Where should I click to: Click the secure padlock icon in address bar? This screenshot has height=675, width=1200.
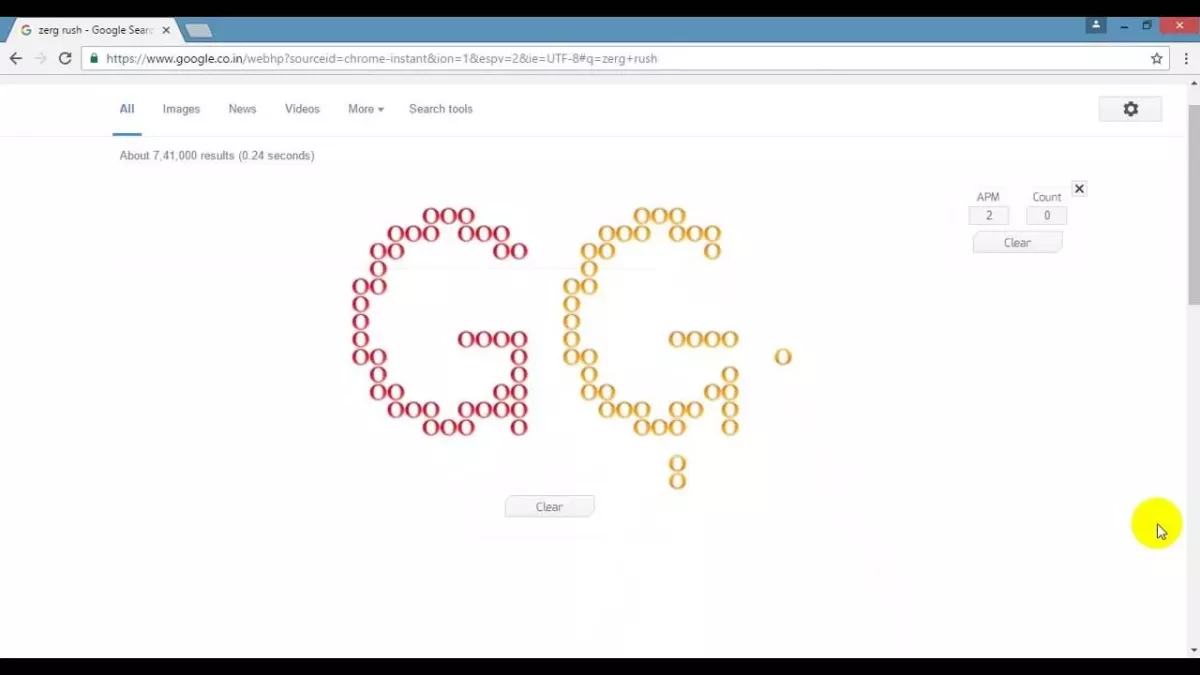point(94,59)
